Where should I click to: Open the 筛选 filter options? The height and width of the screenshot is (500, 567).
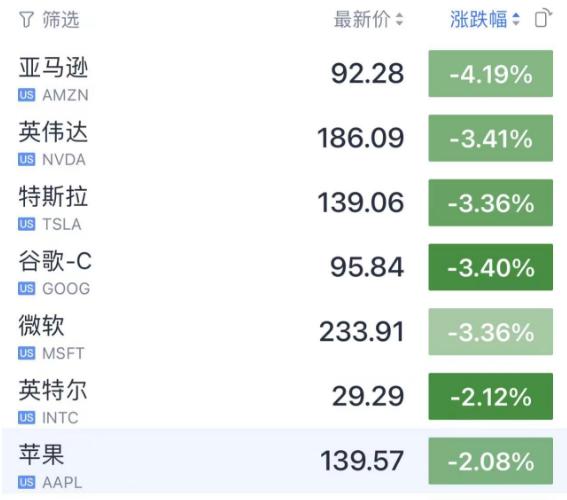pyautogui.click(x=49, y=19)
